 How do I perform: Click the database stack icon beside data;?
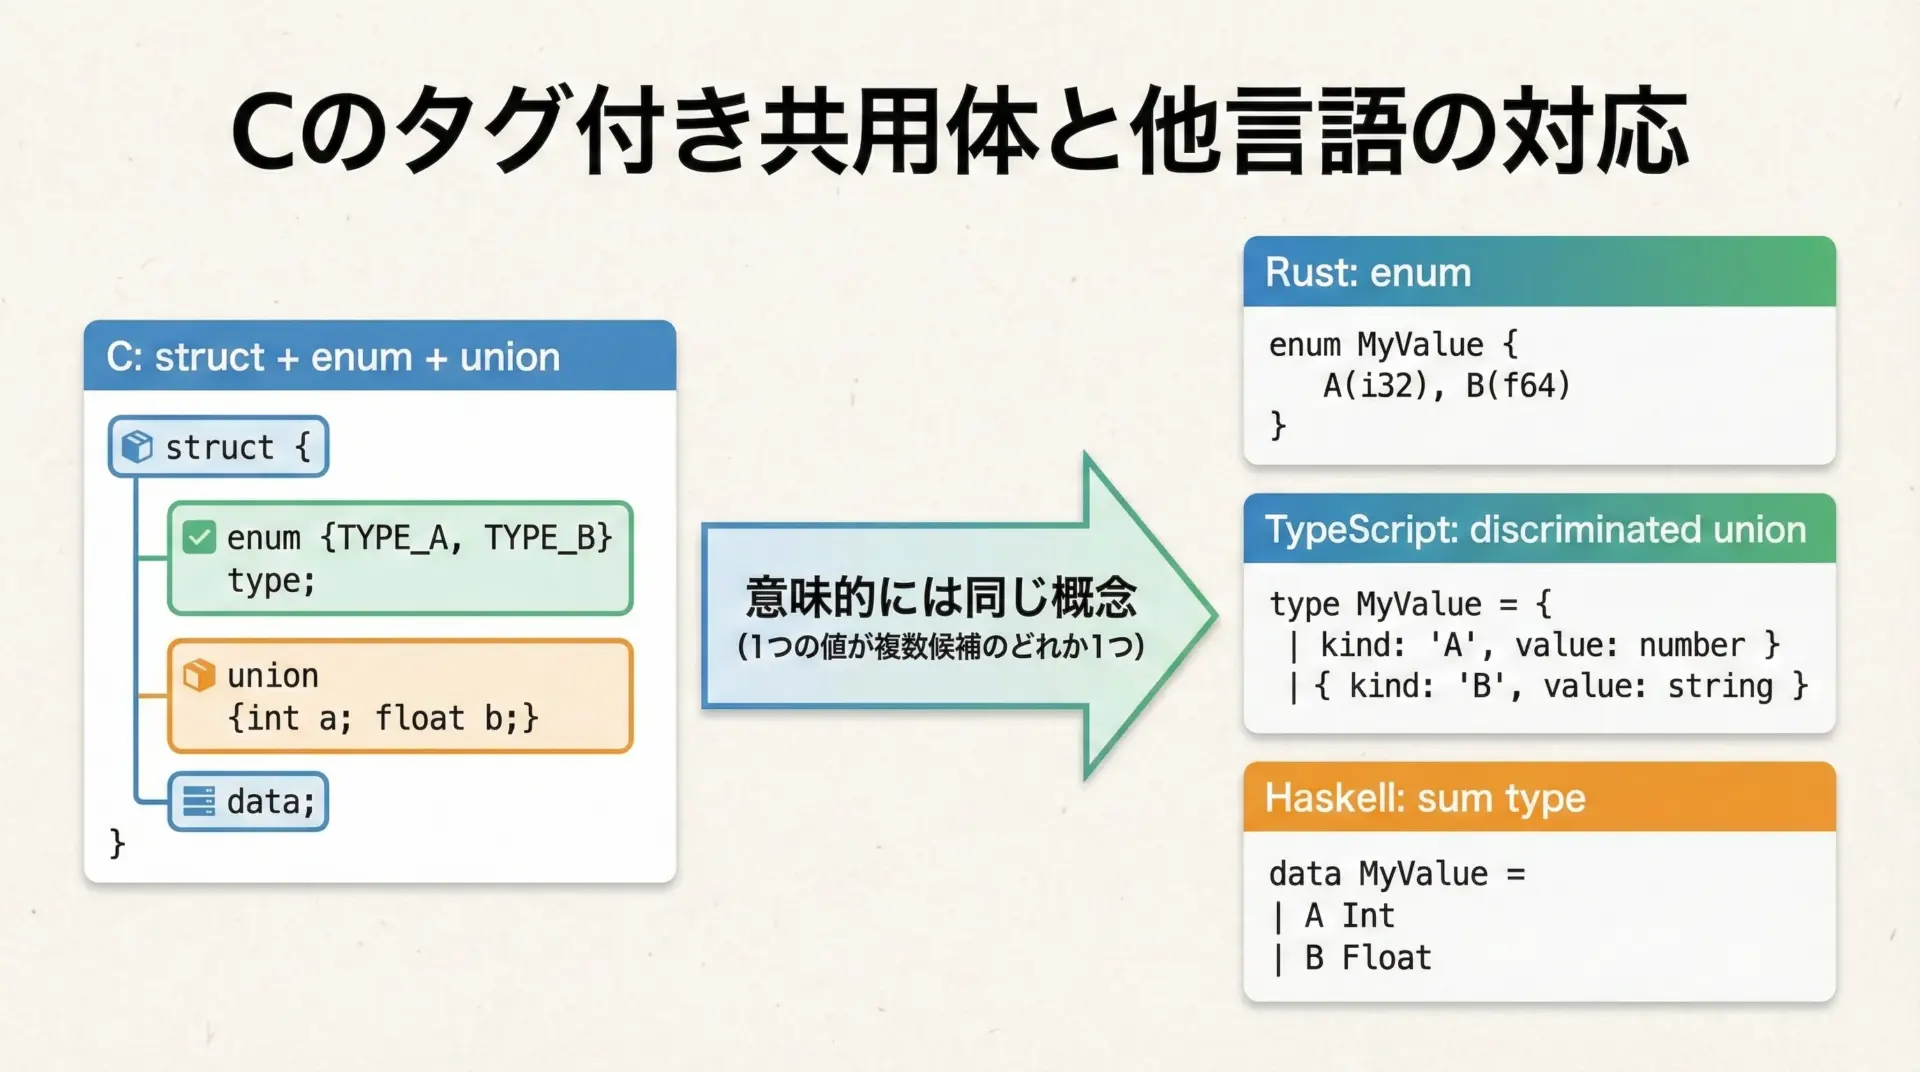[199, 802]
